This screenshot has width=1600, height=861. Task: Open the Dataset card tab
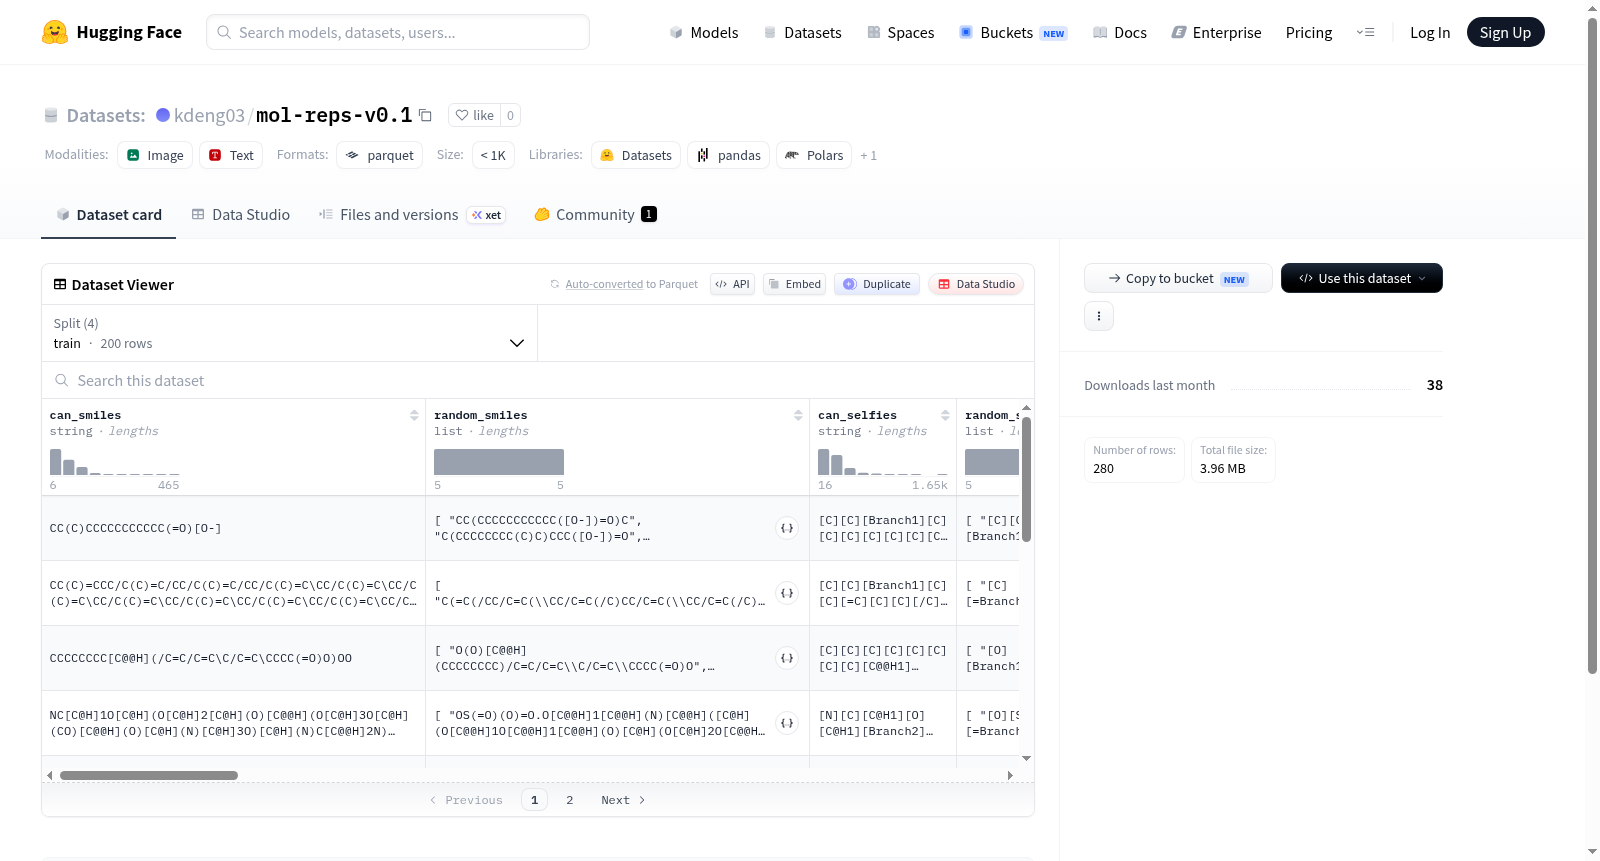108,214
